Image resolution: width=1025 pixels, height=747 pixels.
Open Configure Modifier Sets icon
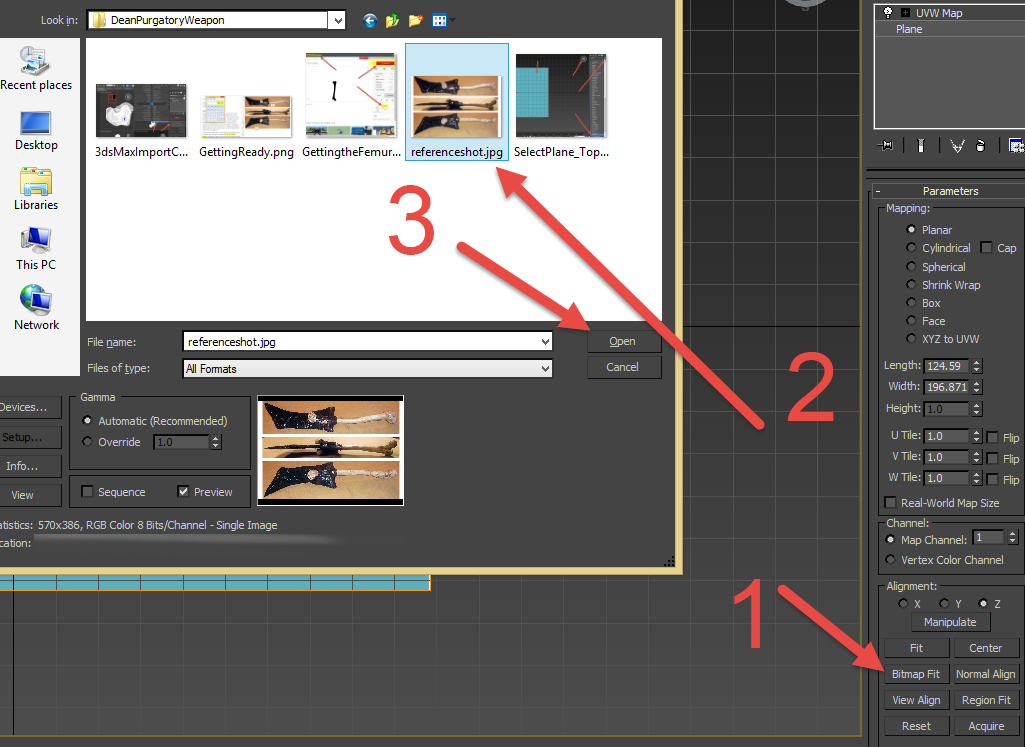click(x=1016, y=146)
